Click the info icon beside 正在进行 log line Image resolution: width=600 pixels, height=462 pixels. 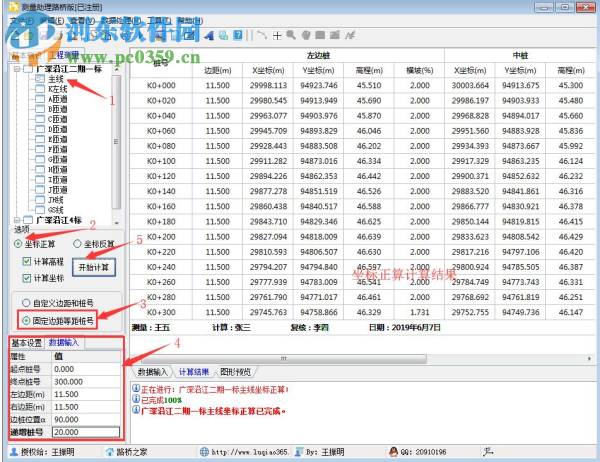tap(136, 389)
